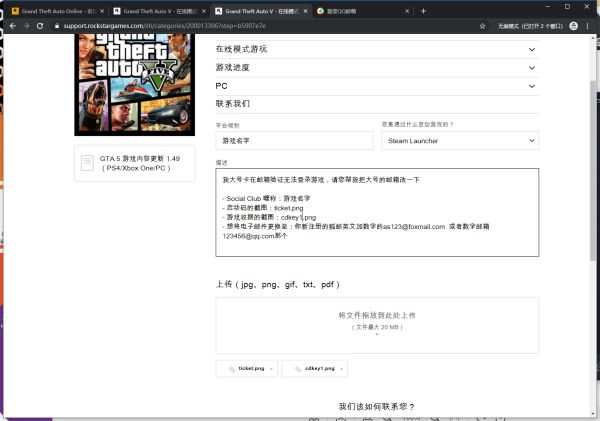Click the lock icon in address bar
Viewport: 600px width, 421px height.
tap(57, 26)
